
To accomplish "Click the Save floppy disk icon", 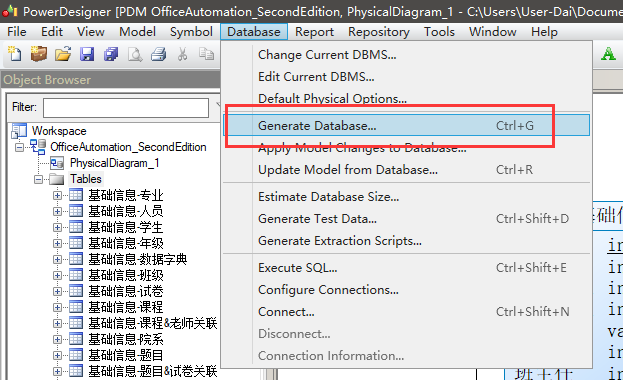I will 87,54.
